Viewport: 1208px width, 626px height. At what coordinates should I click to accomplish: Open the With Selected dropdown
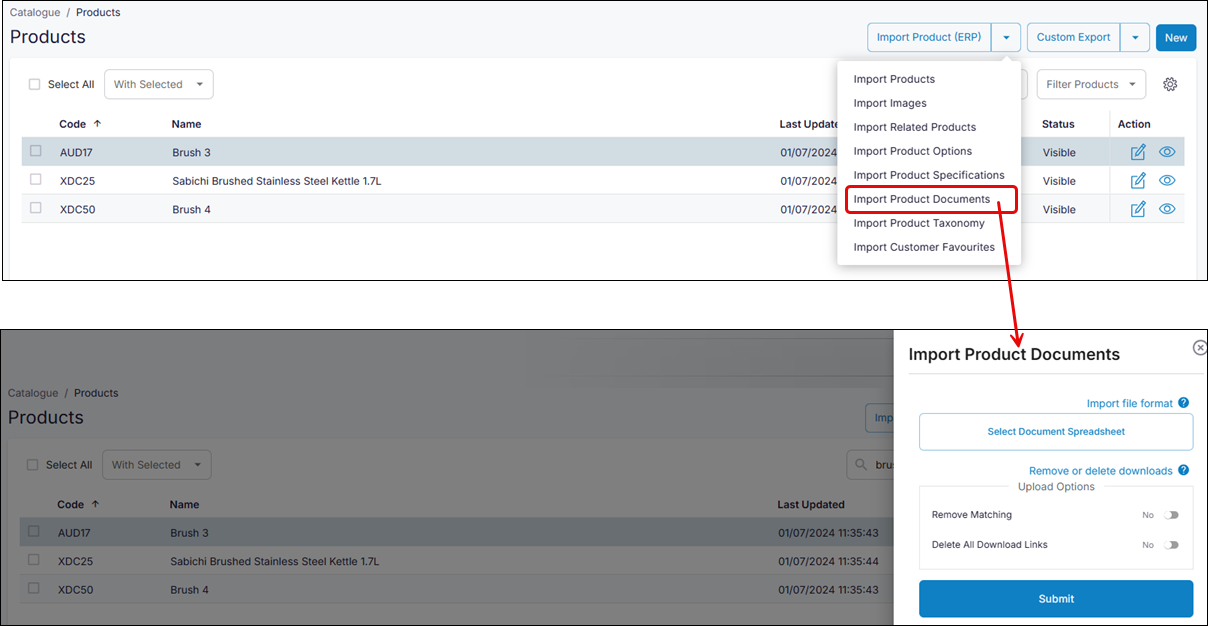[158, 85]
